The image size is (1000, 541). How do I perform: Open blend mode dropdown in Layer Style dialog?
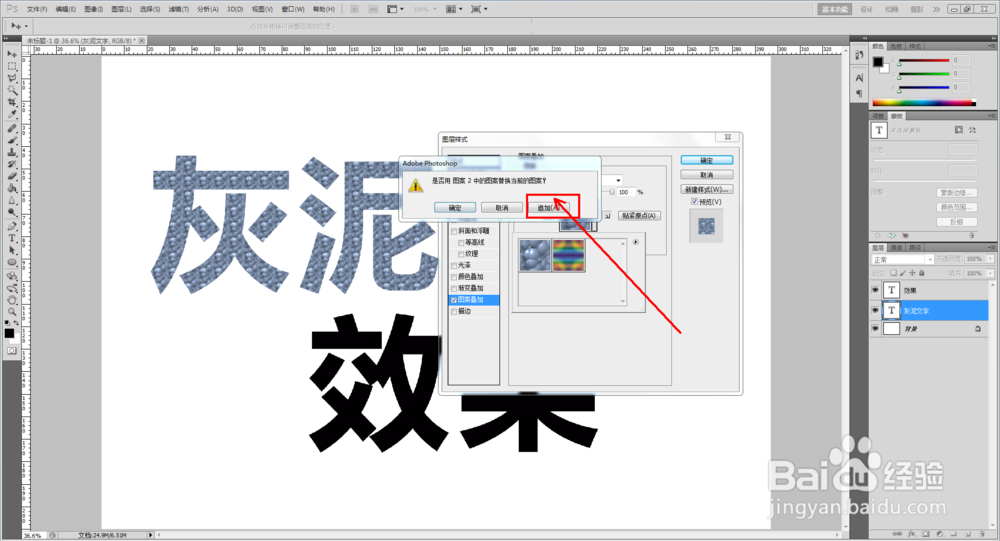[618, 181]
